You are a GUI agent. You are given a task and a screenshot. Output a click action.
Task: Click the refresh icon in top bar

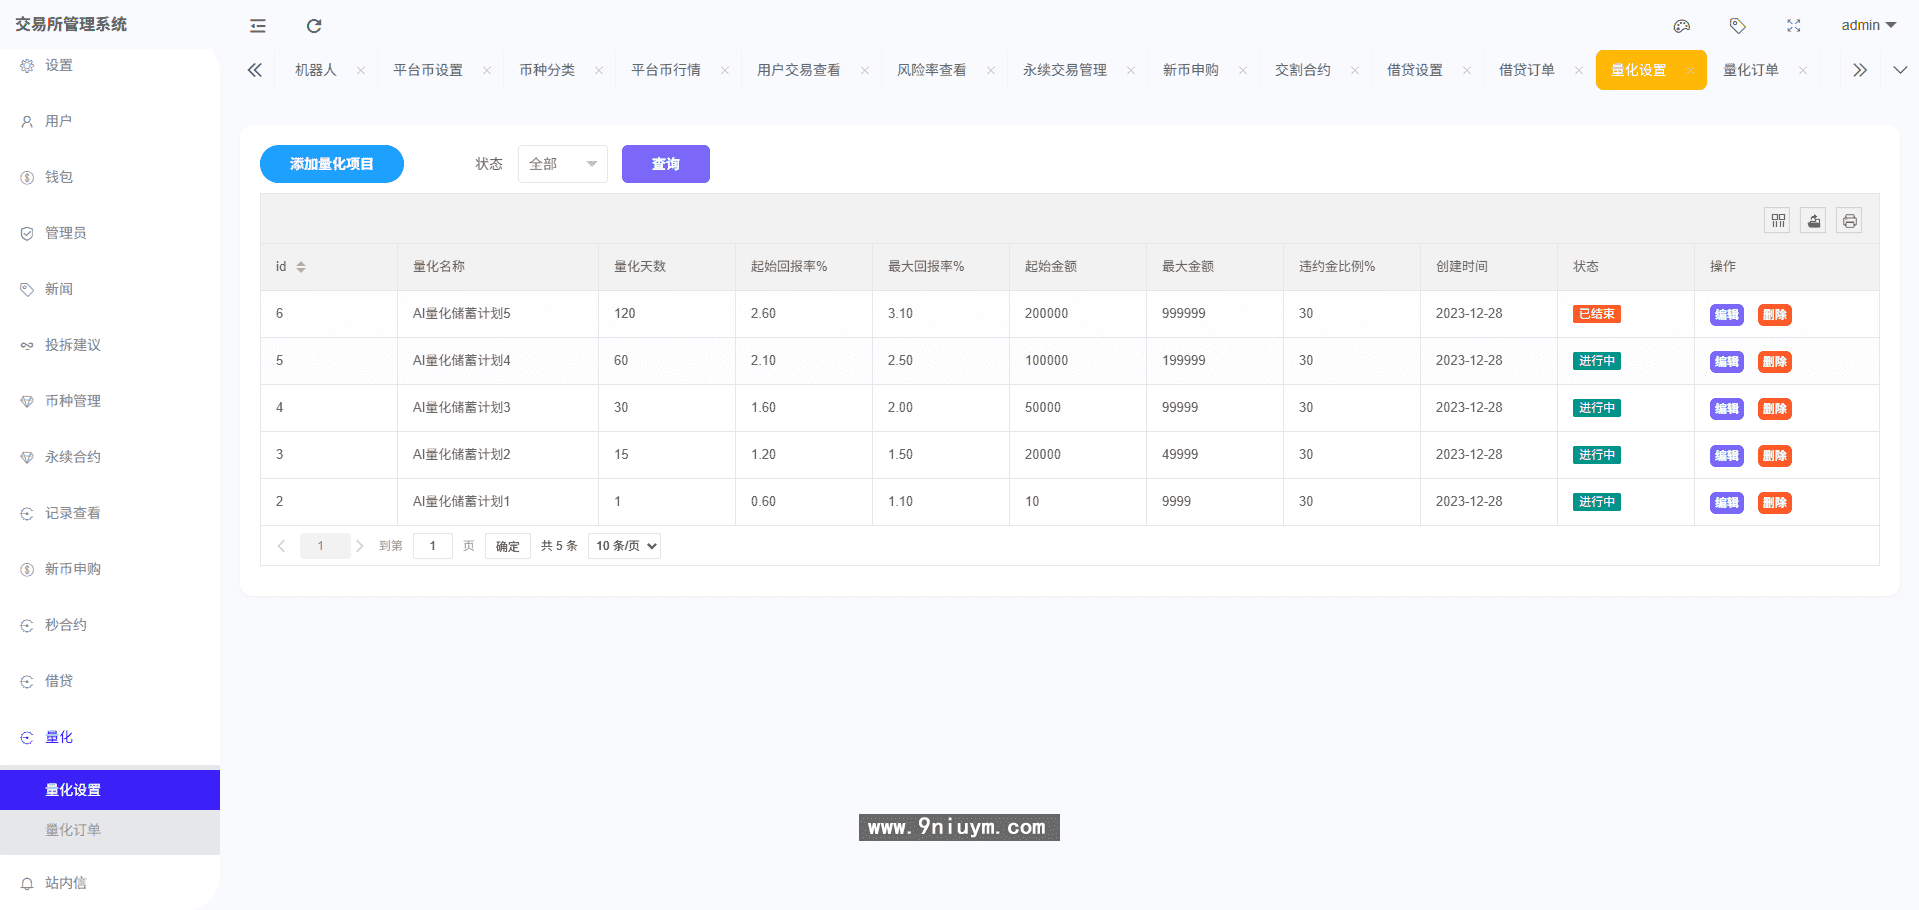(x=314, y=26)
